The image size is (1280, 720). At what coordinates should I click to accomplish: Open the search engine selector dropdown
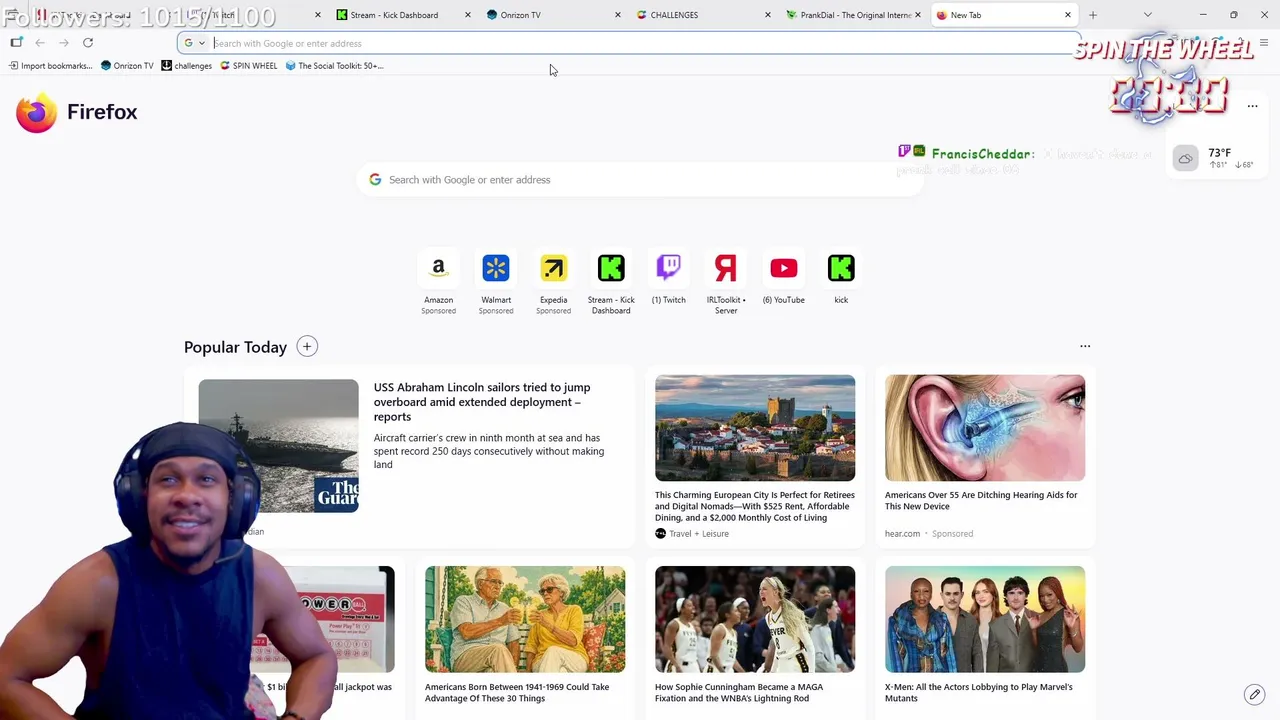(194, 43)
